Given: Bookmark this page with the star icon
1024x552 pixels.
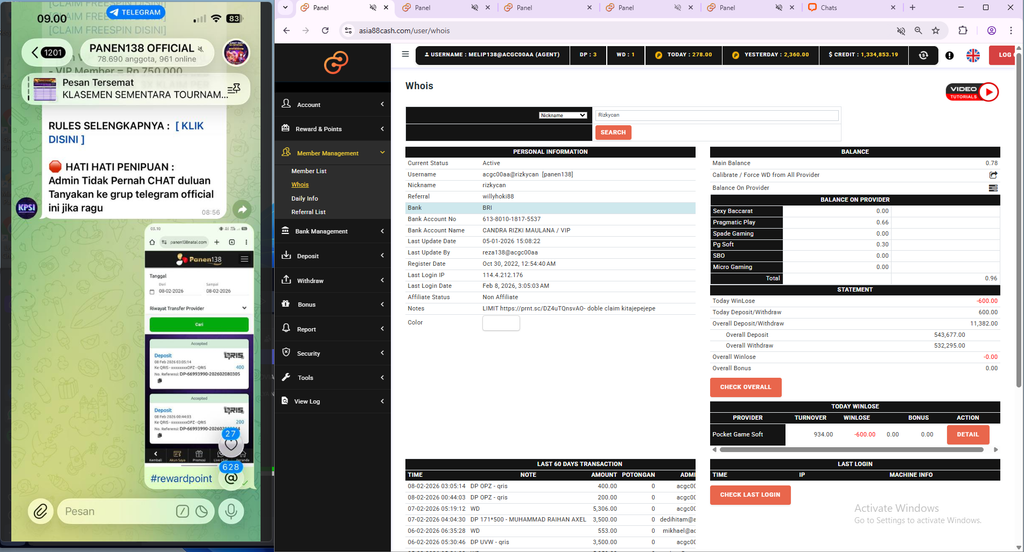Looking at the screenshot, I should point(936,31).
